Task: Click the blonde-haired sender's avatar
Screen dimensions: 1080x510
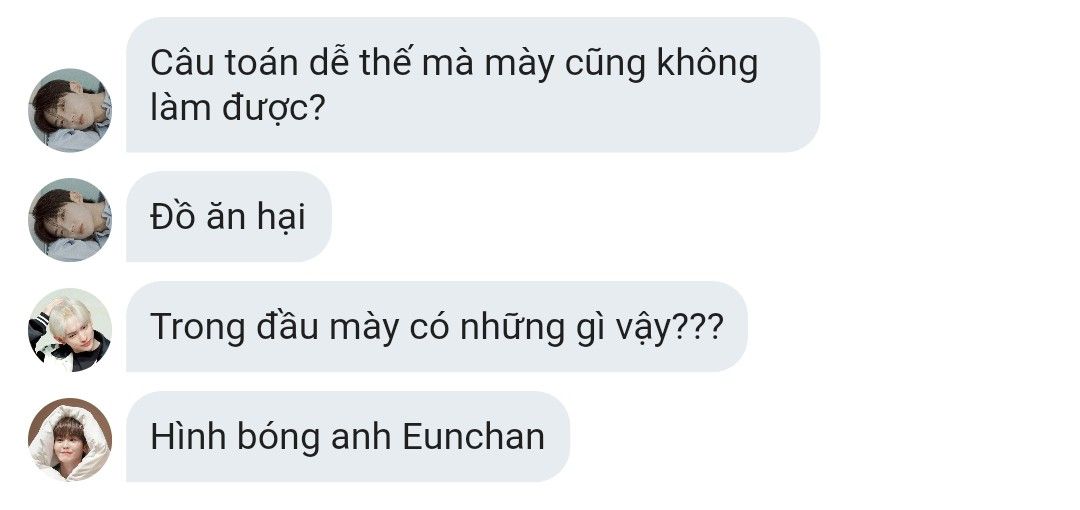Action: 70,330
